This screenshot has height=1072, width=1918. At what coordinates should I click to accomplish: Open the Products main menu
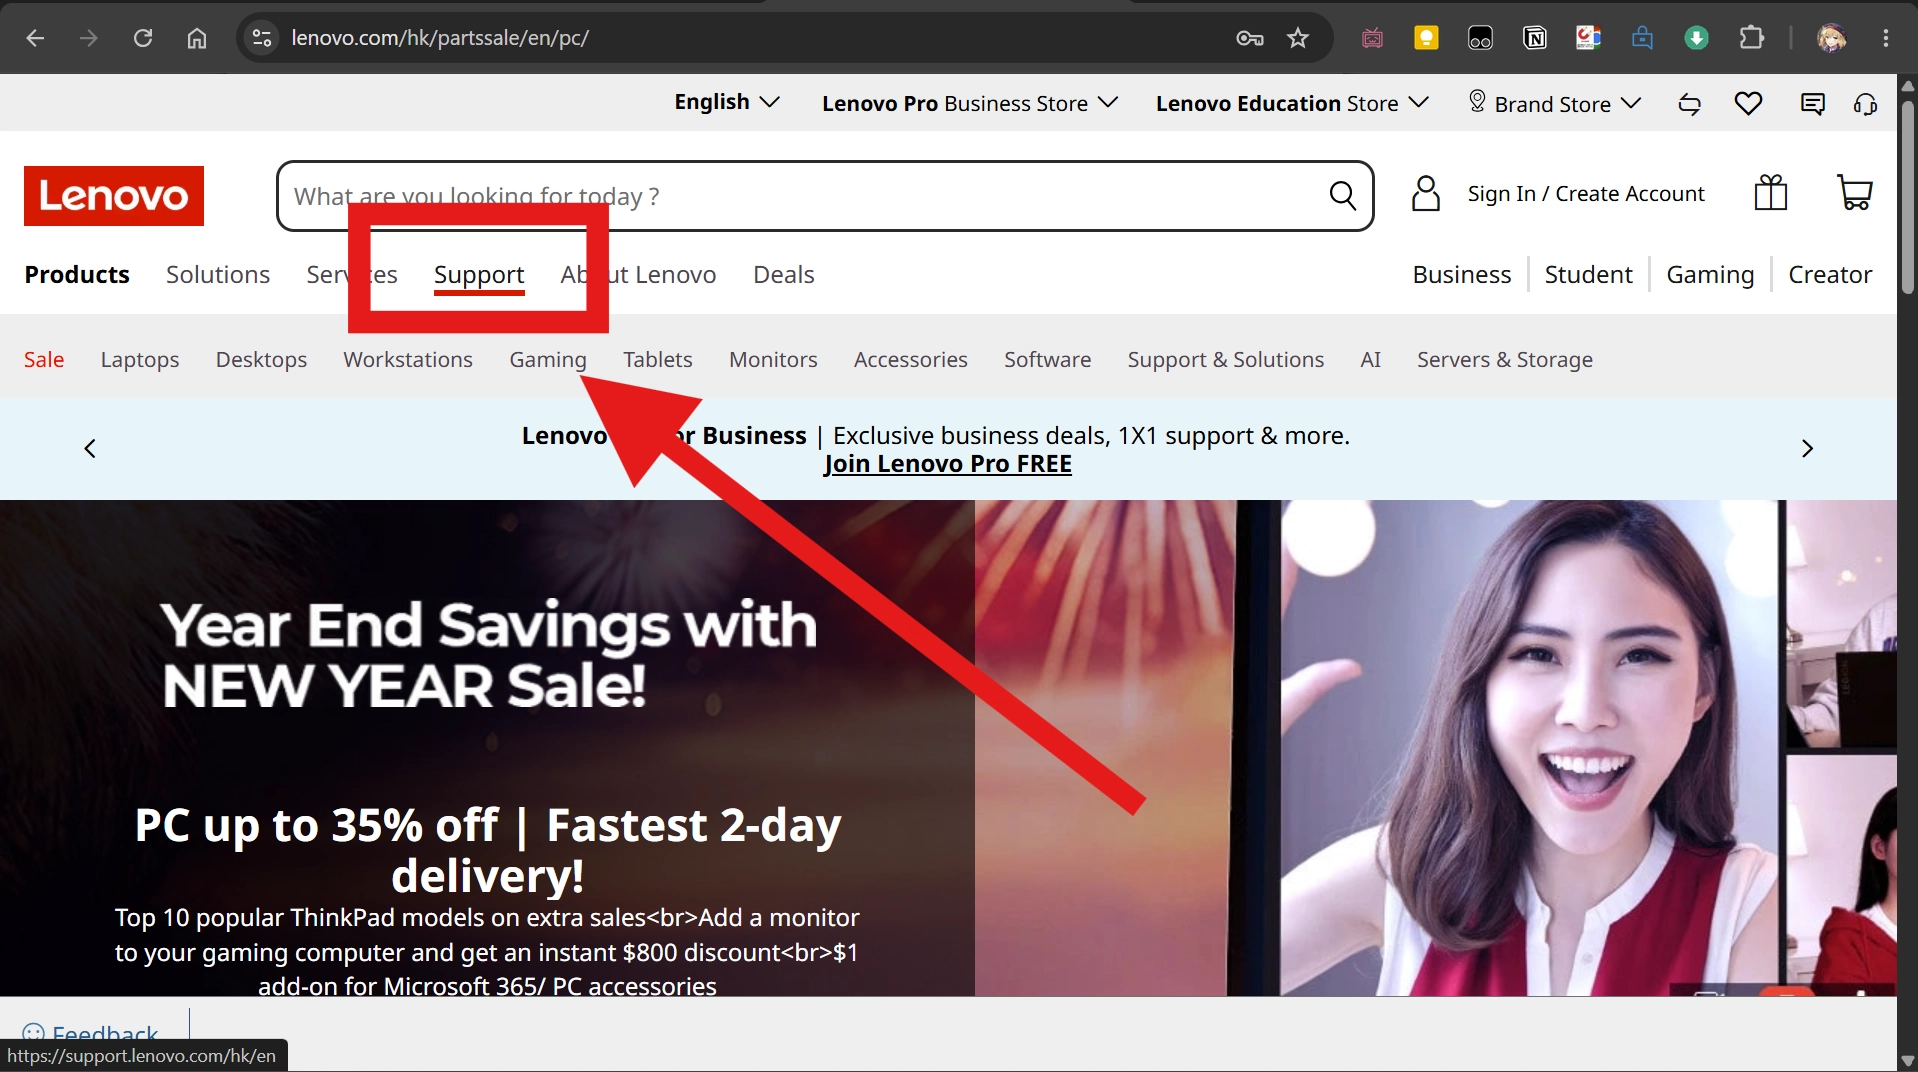click(x=77, y=275)
